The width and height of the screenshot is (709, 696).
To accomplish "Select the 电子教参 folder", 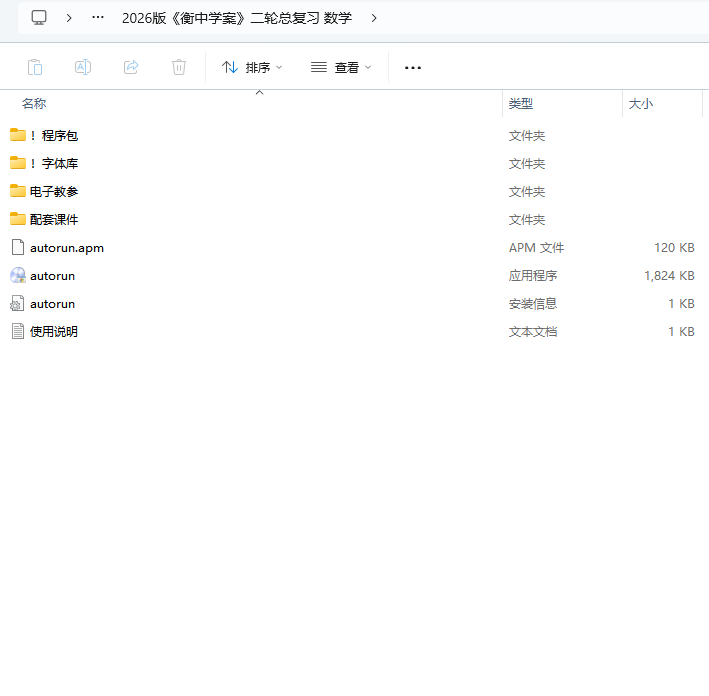I will [54, 191].
